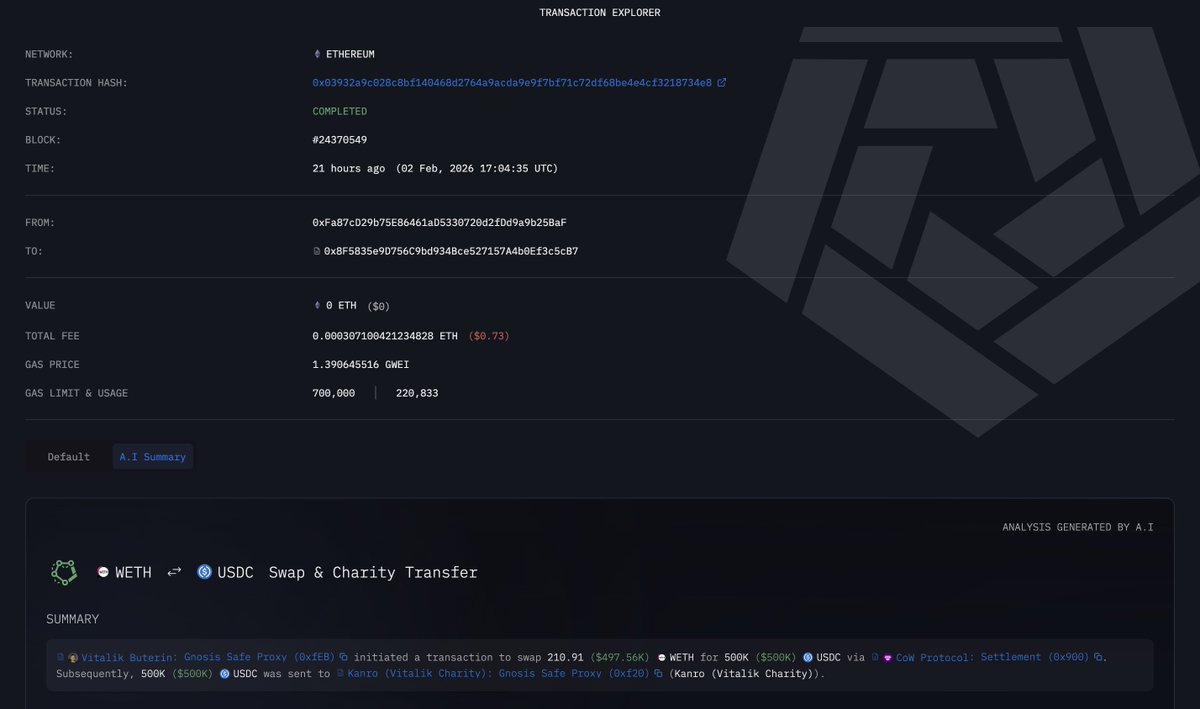Click the USDC token icon in title
Viewport: 1200px width, 709px height.
tap(205, 573)
